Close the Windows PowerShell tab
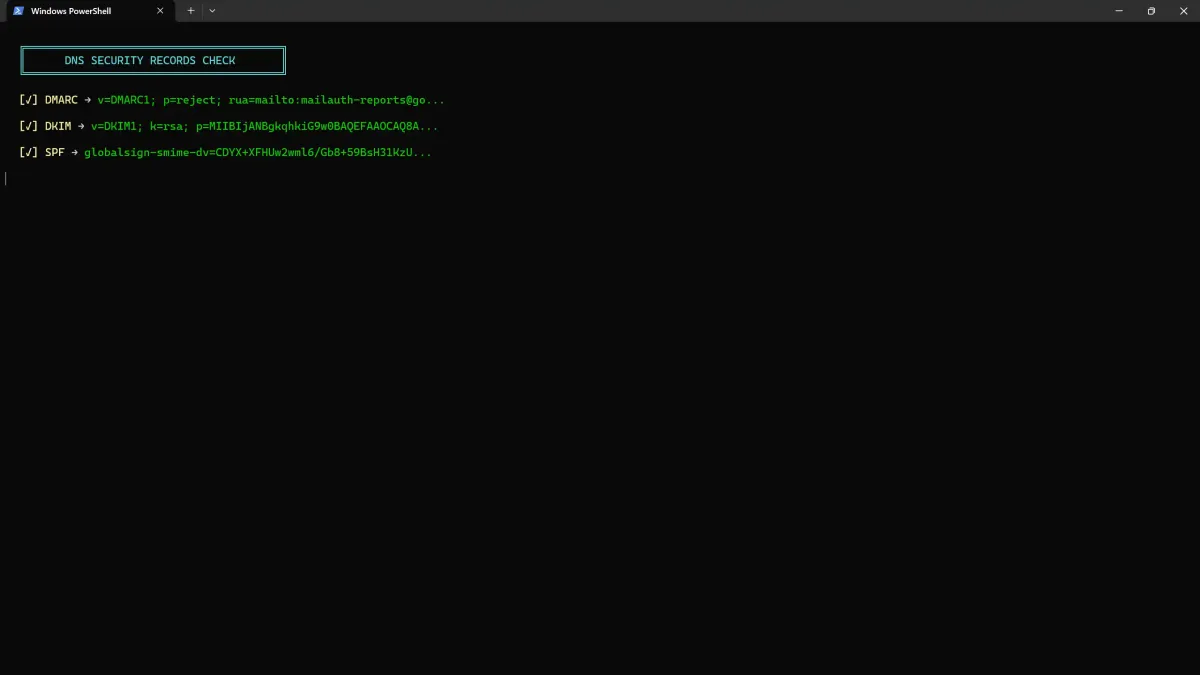 pyautogui.click(x=160, y=11)
